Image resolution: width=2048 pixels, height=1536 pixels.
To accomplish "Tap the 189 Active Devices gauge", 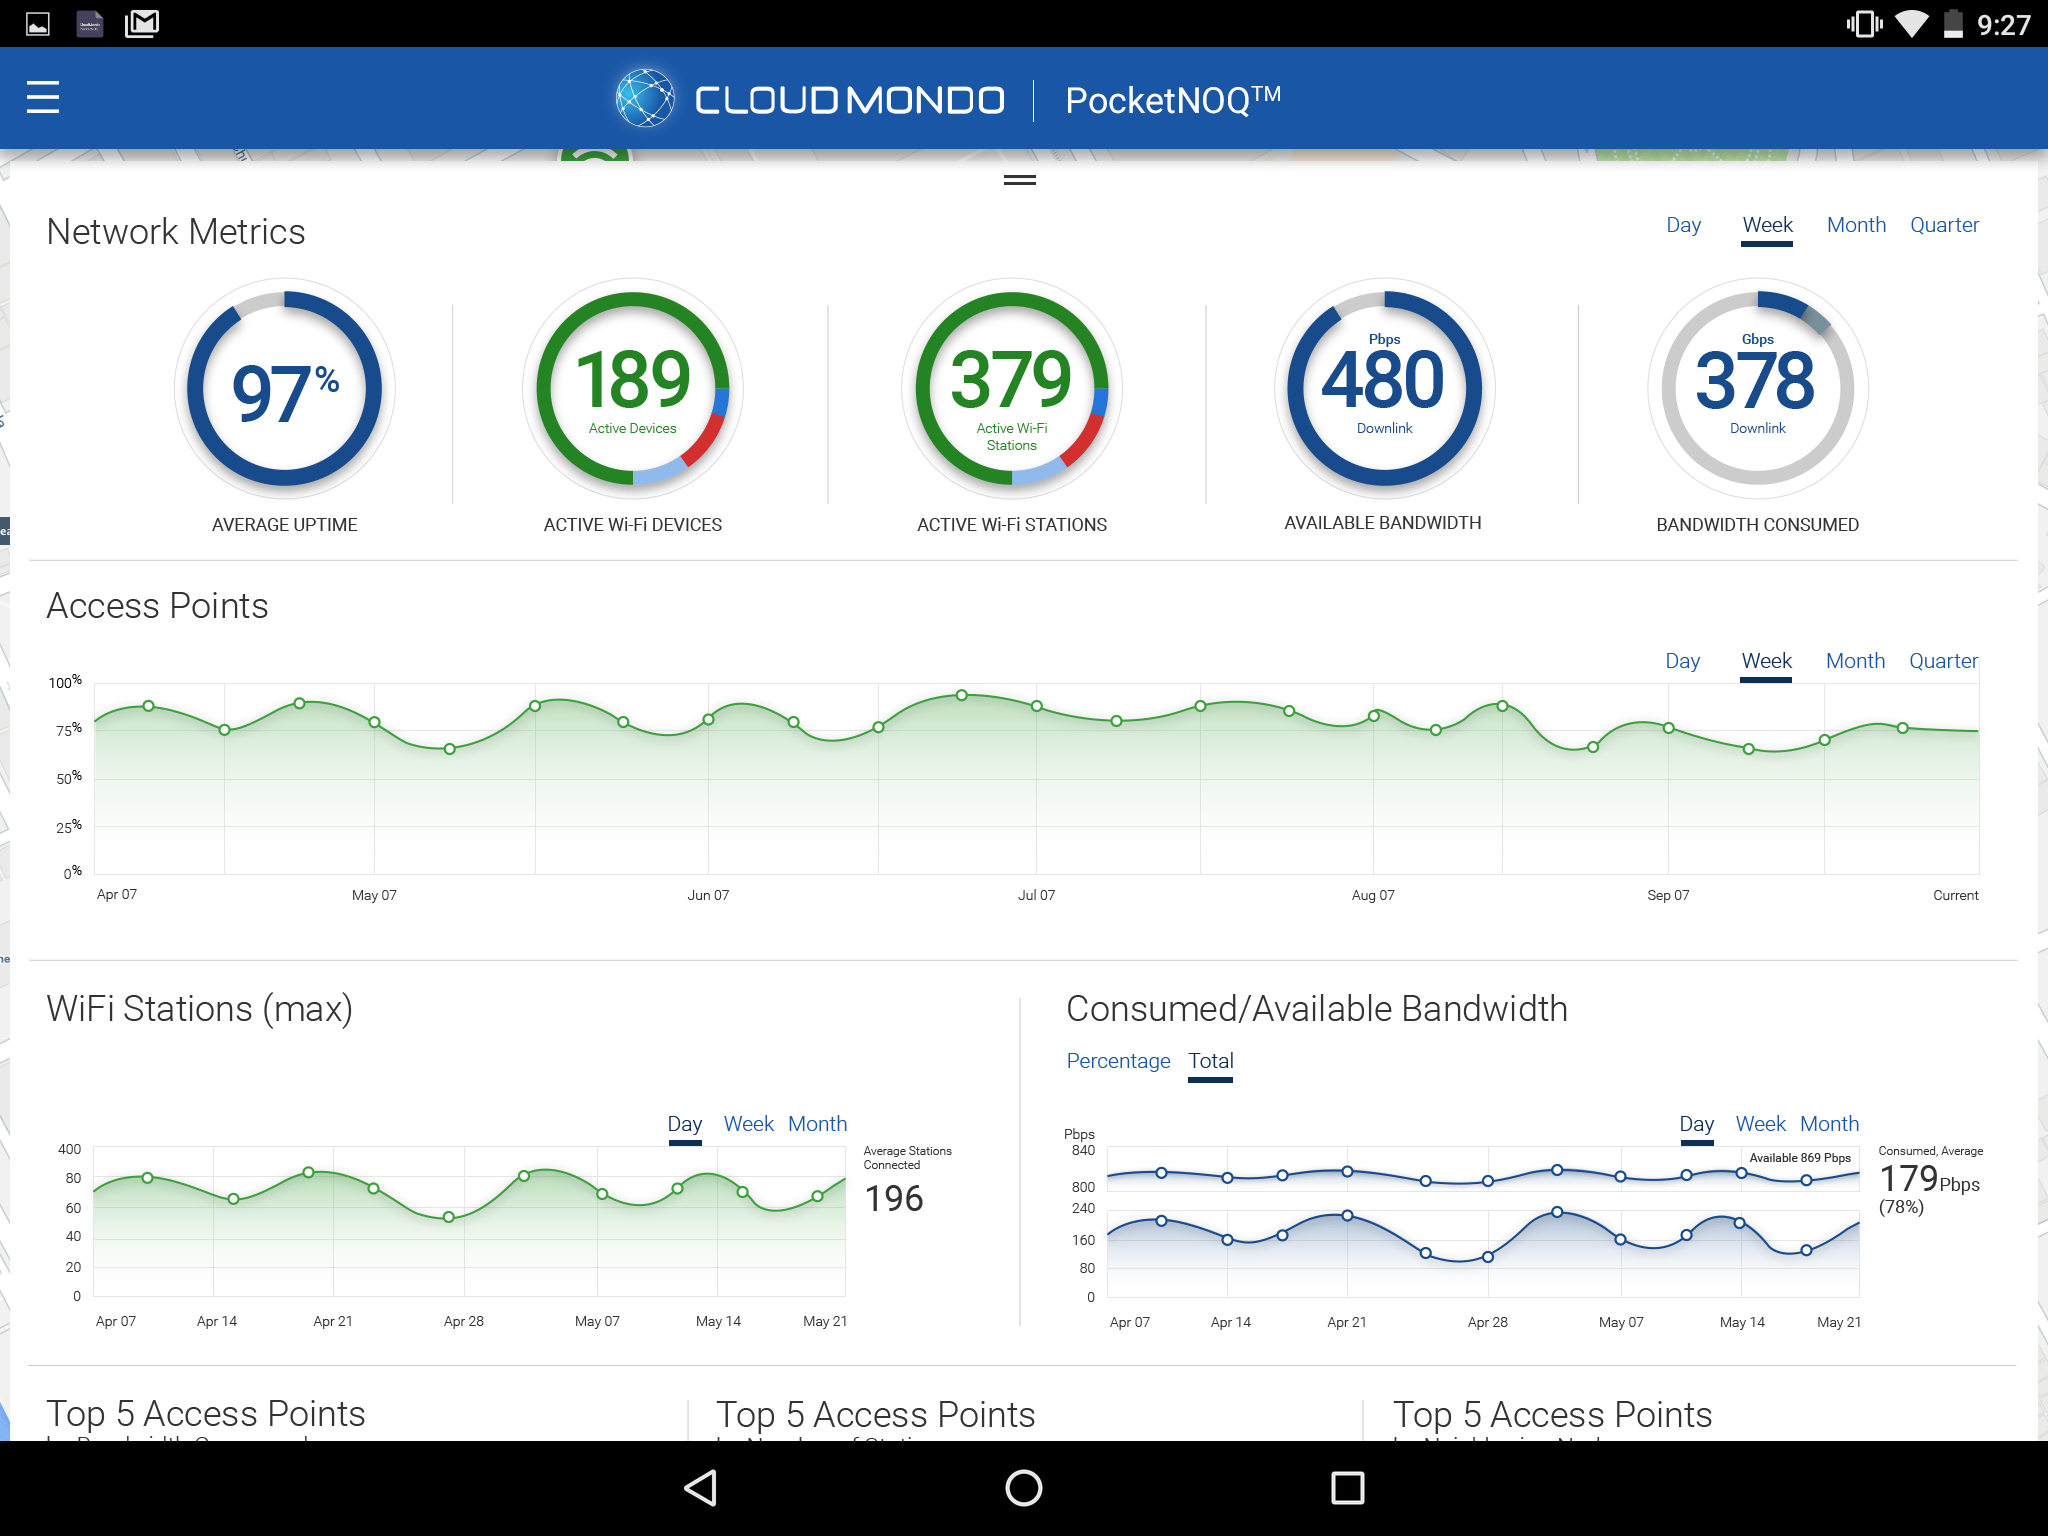I will (633, 389).
